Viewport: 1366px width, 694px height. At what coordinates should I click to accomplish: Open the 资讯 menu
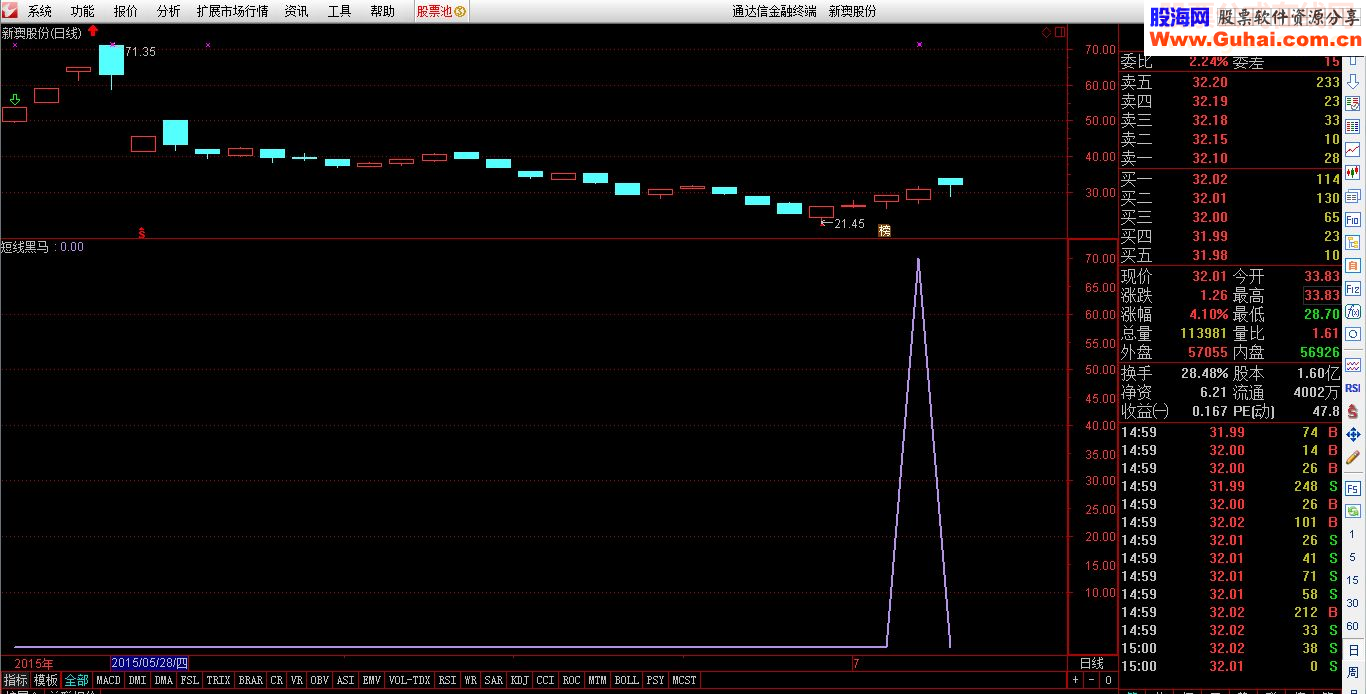[x=296, y=11]
